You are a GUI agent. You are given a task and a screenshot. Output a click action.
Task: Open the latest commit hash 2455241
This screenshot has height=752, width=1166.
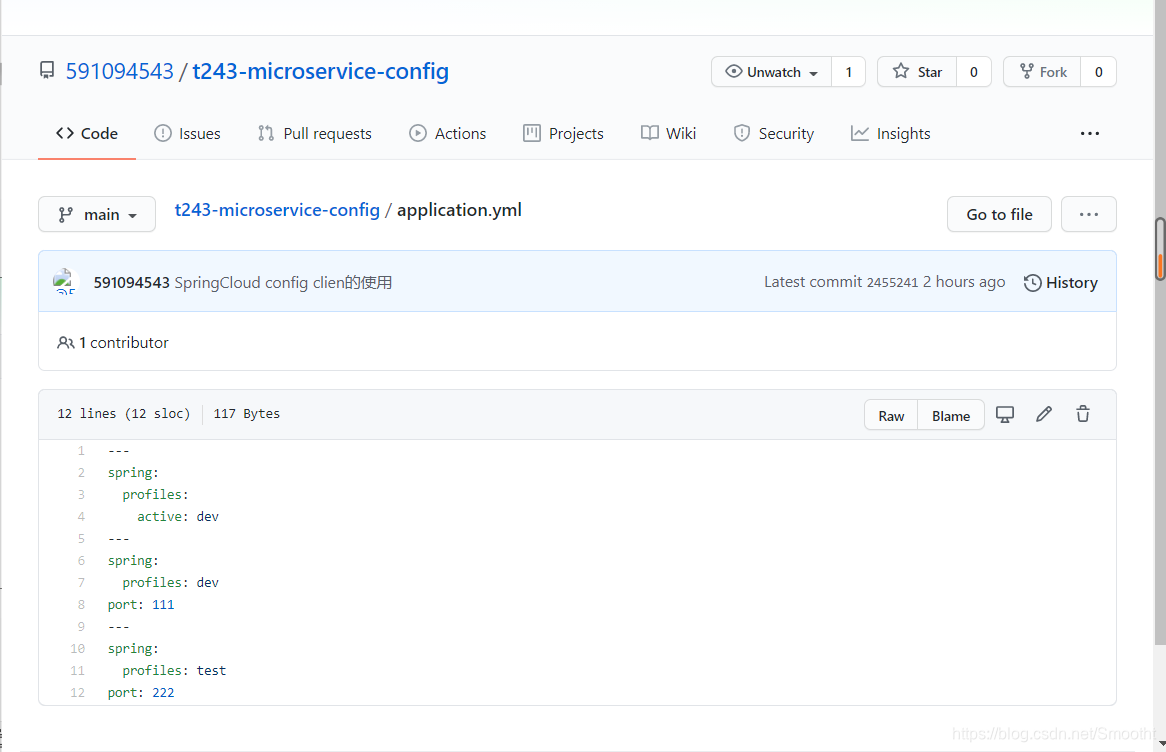pos(892,283)
